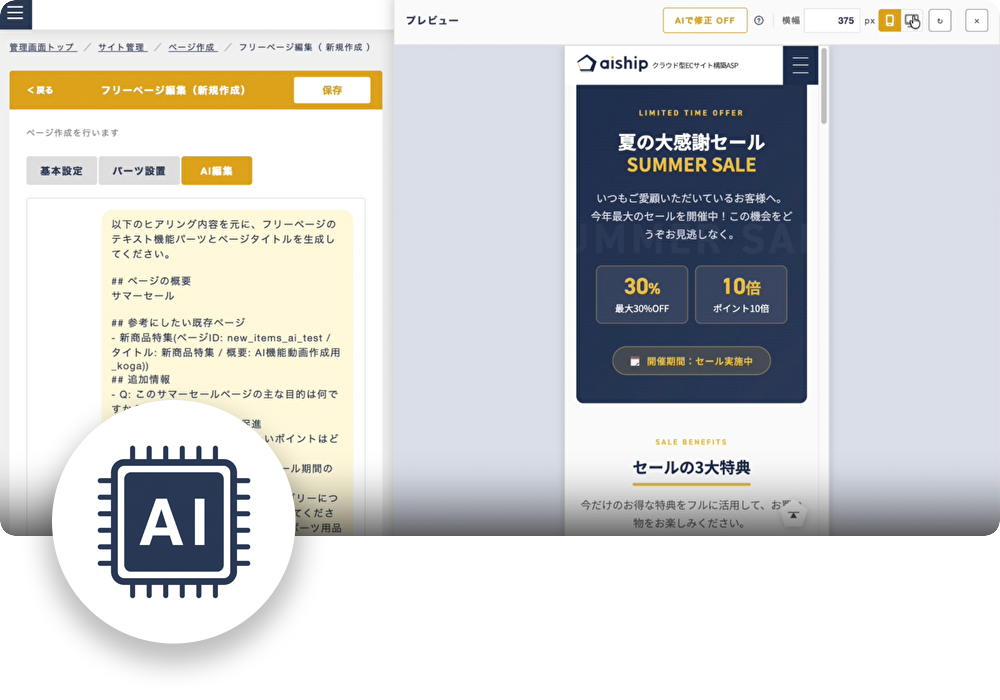Switch to the 基本設定 tab
The height and width of the screenshot is (700, 1000).
(x=61, y=171)
